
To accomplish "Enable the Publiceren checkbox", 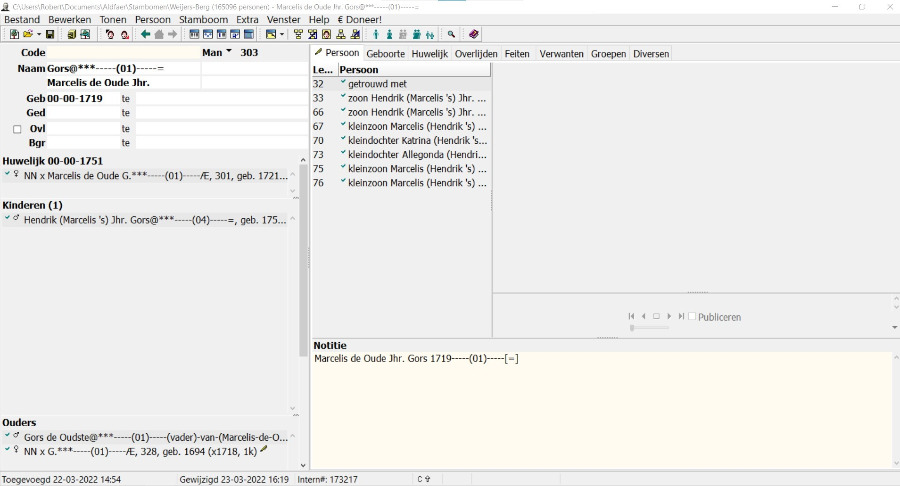I will (x=692, y=317).
